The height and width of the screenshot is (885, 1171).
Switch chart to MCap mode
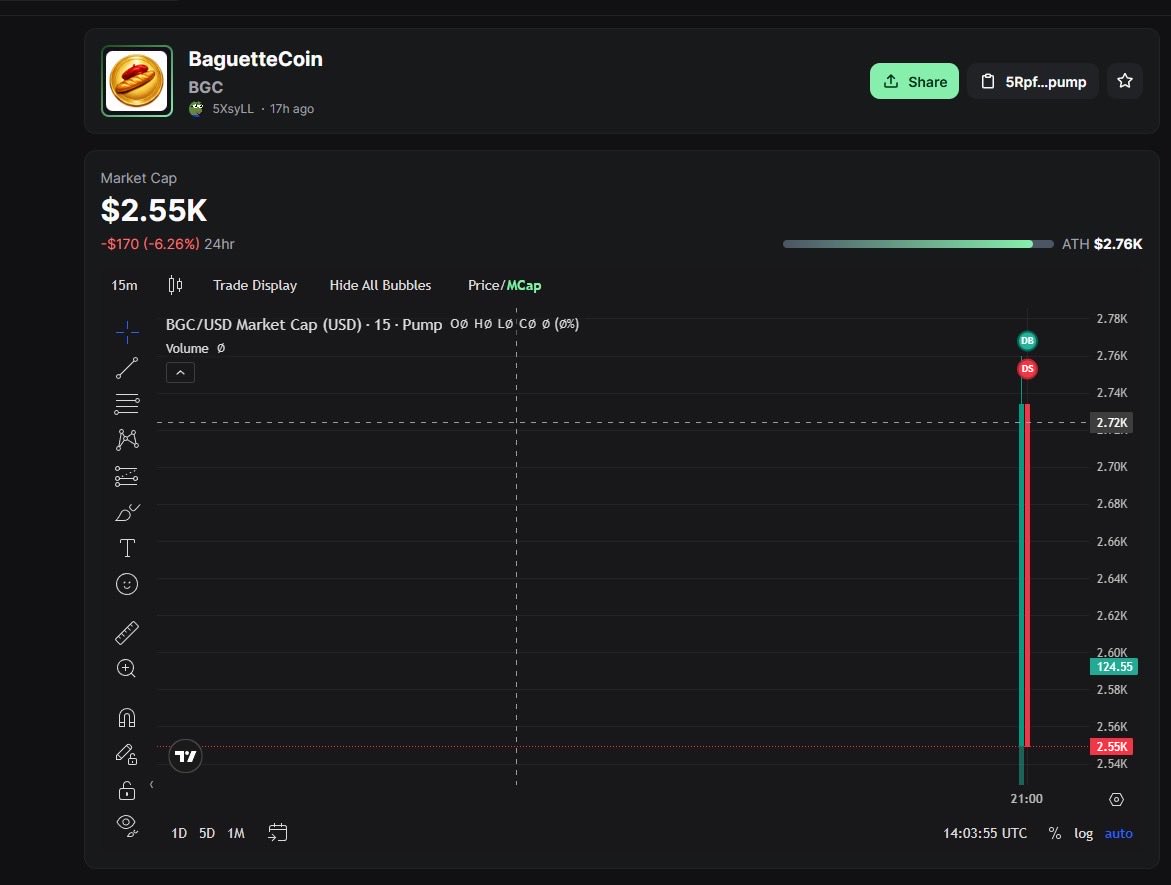point(524,285)
